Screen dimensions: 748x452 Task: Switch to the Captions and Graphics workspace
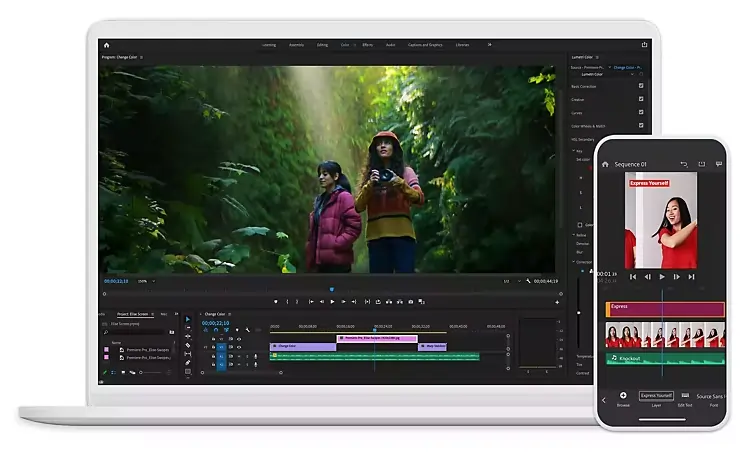pyautogui.click(x=425, y=45)
